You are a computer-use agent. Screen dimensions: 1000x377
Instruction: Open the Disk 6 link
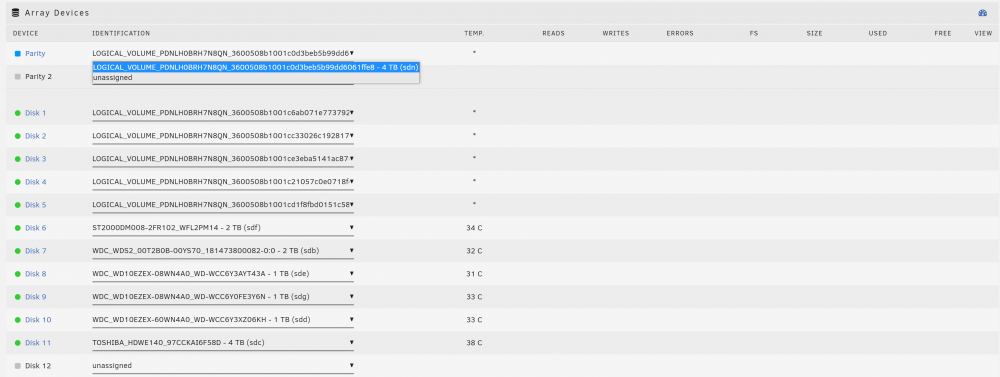[36, 228]
